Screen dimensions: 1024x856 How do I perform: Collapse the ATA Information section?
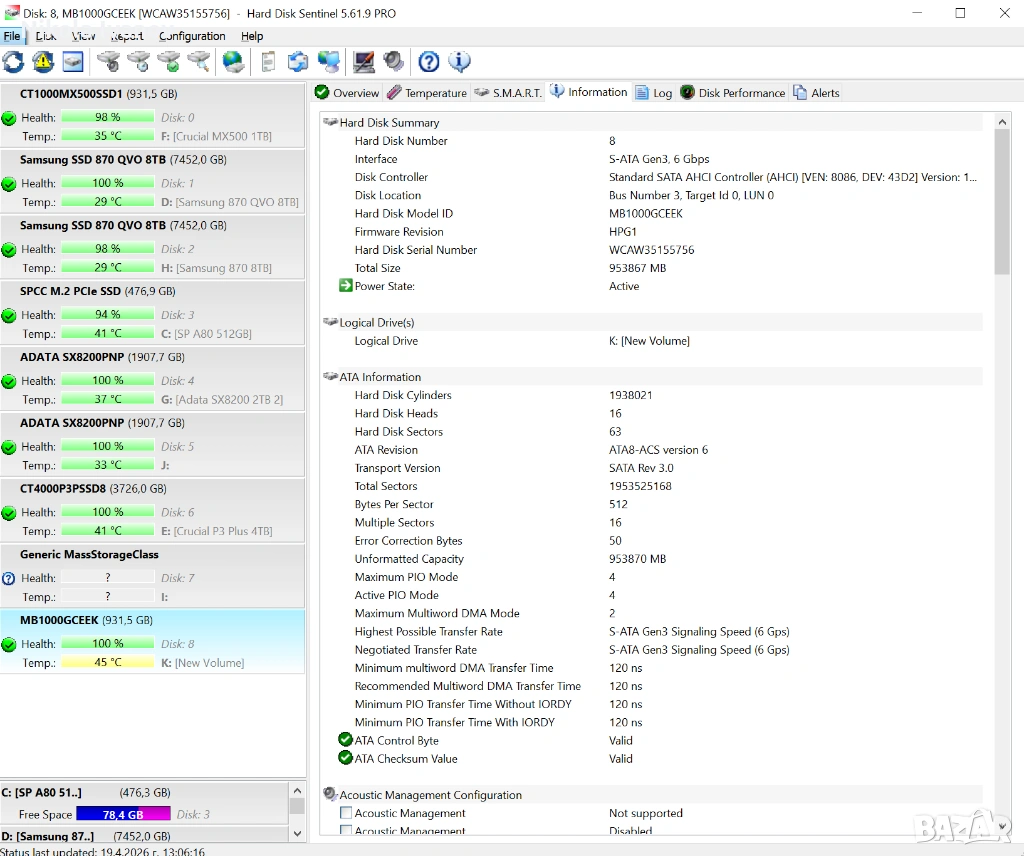click(331, 377)
